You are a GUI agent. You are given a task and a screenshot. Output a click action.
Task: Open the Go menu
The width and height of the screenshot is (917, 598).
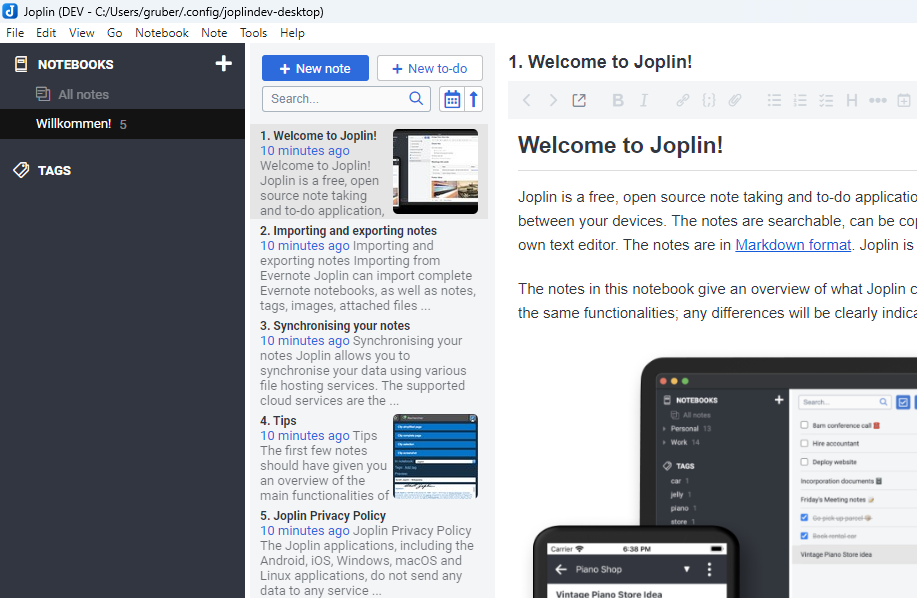(x=115, y=33)
